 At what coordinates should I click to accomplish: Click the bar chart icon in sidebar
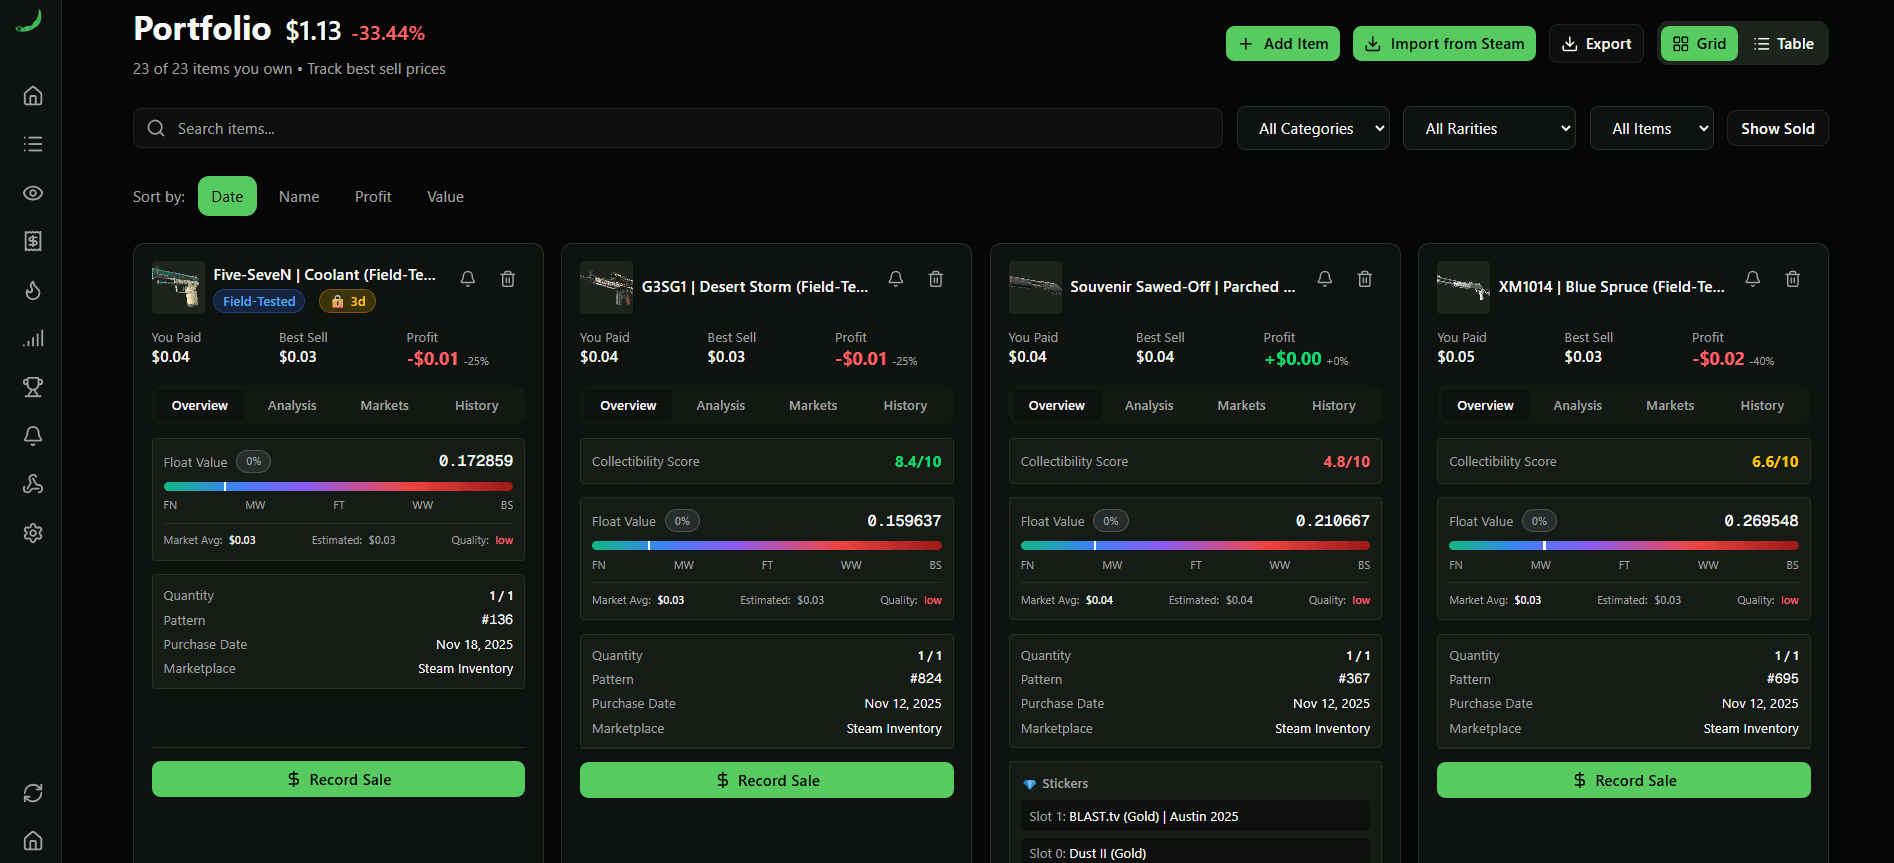pos(33,339)
